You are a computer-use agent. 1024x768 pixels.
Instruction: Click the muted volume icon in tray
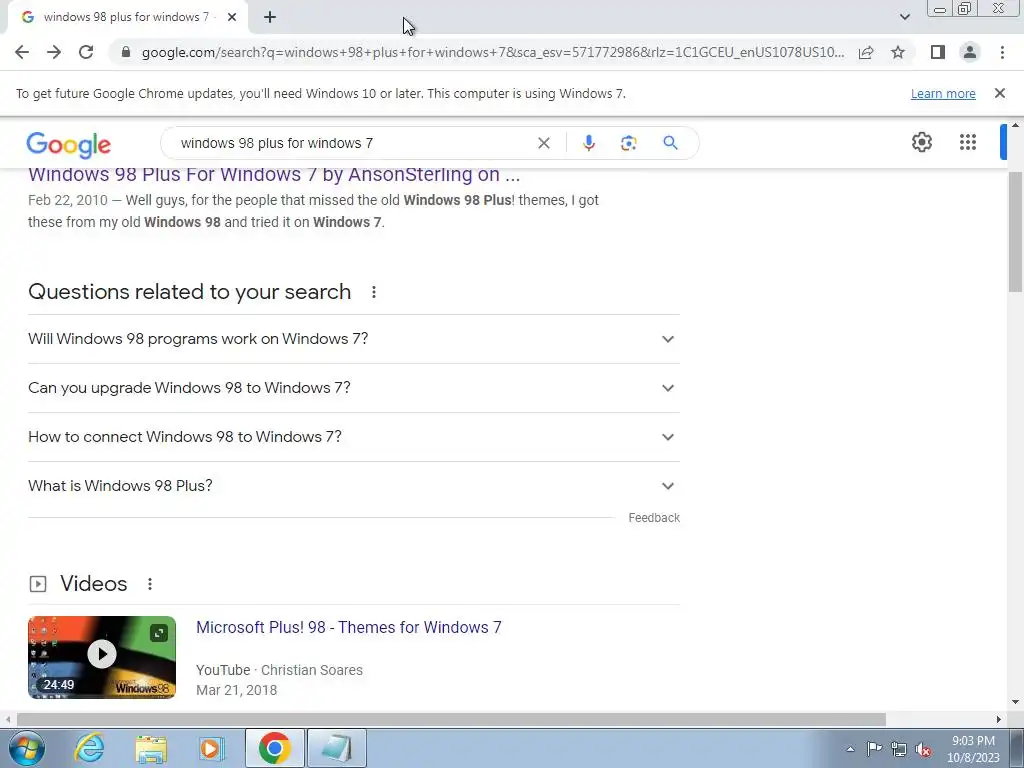(x=923, y=749)
